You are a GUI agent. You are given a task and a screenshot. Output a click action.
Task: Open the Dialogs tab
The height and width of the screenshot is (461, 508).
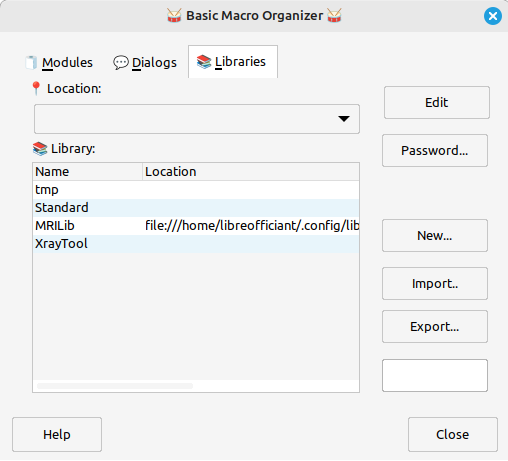(145, 62)
